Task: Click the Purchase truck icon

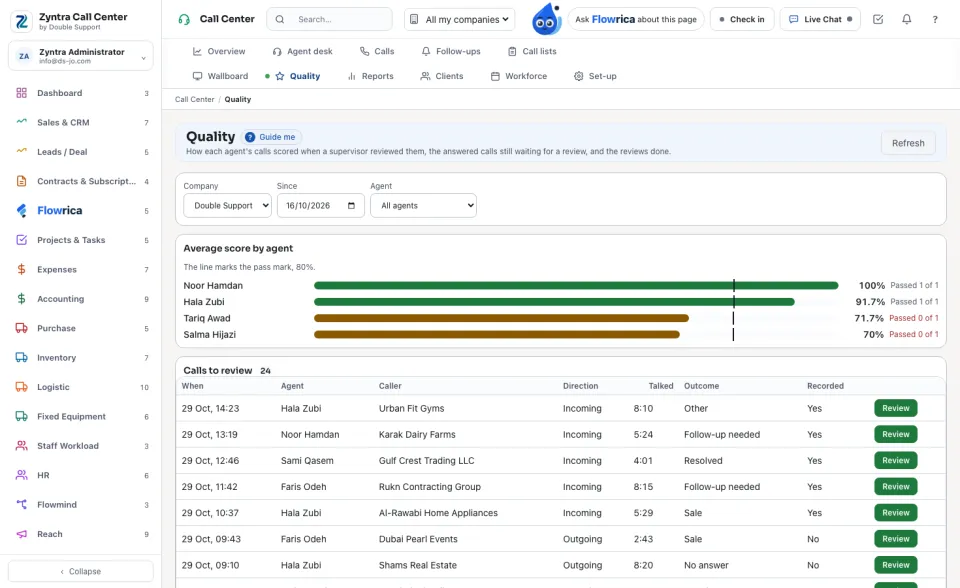Action: tap(21, 328)
